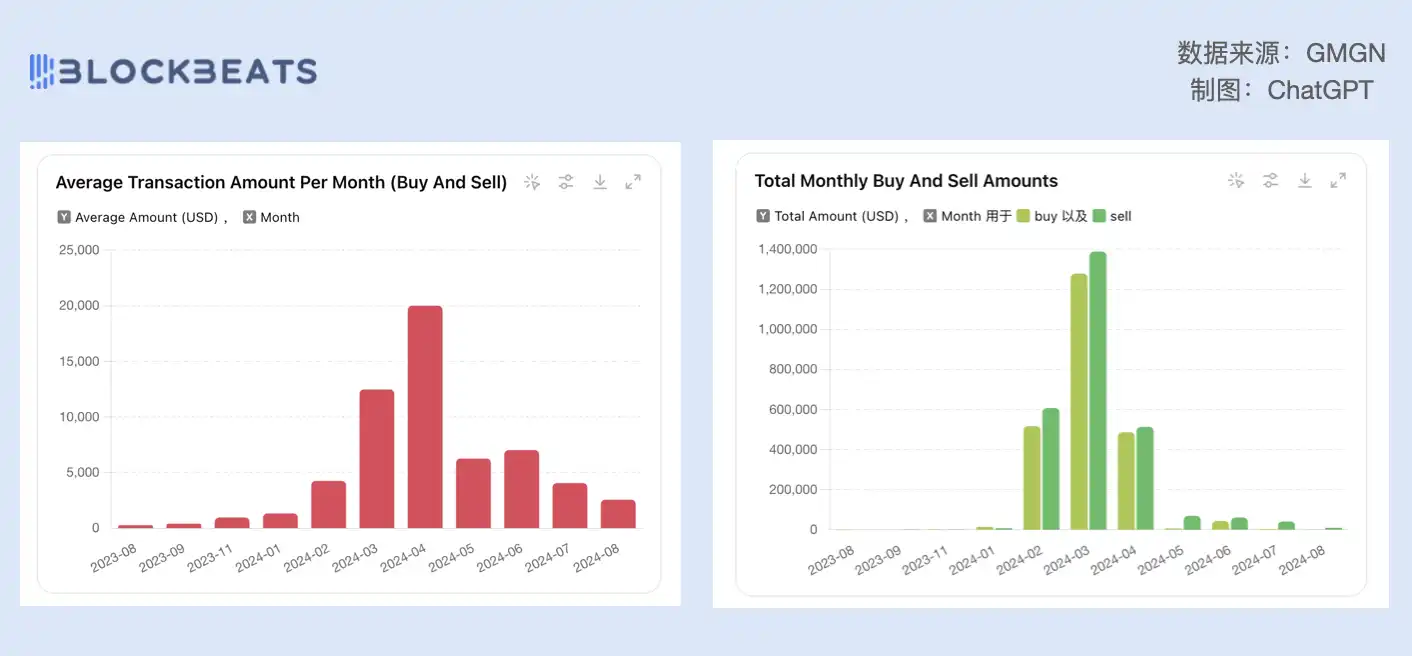The image size is (1412, 656).
Task: Click the light-green buy color swatch in legend
Action: [1023, 216]
